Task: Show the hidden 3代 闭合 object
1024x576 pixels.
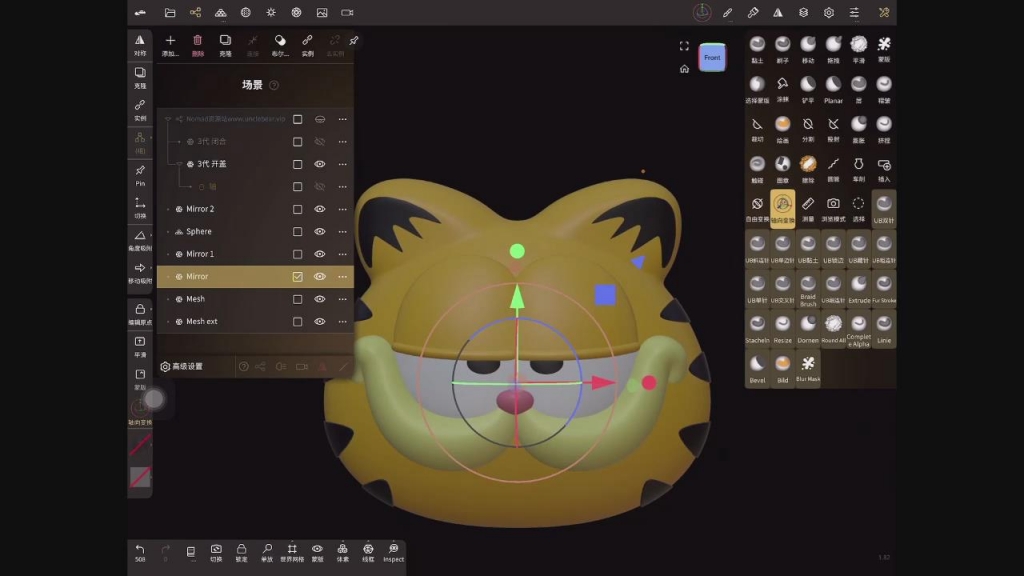Action: 319,142
